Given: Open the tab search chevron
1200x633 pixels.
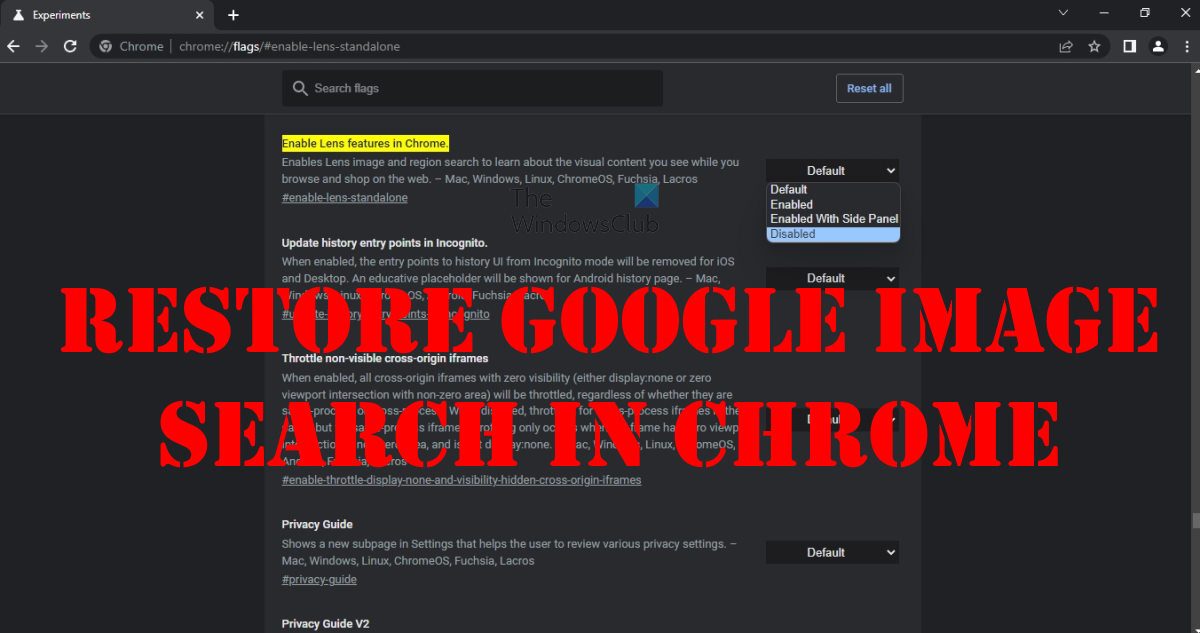Looking at the screenshot, I should pos(1065,13).
